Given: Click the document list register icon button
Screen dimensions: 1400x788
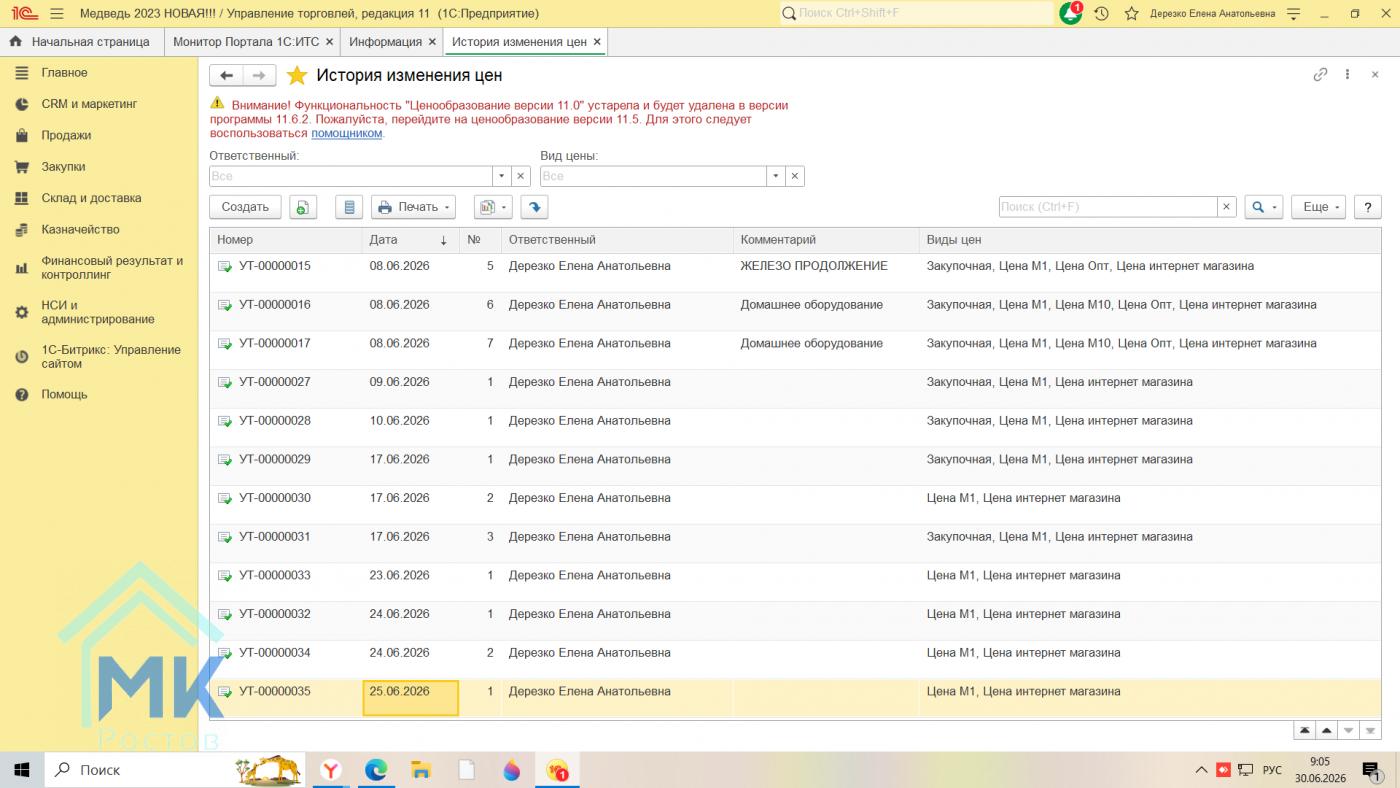Looking at the screenshot, I should 349,207.
